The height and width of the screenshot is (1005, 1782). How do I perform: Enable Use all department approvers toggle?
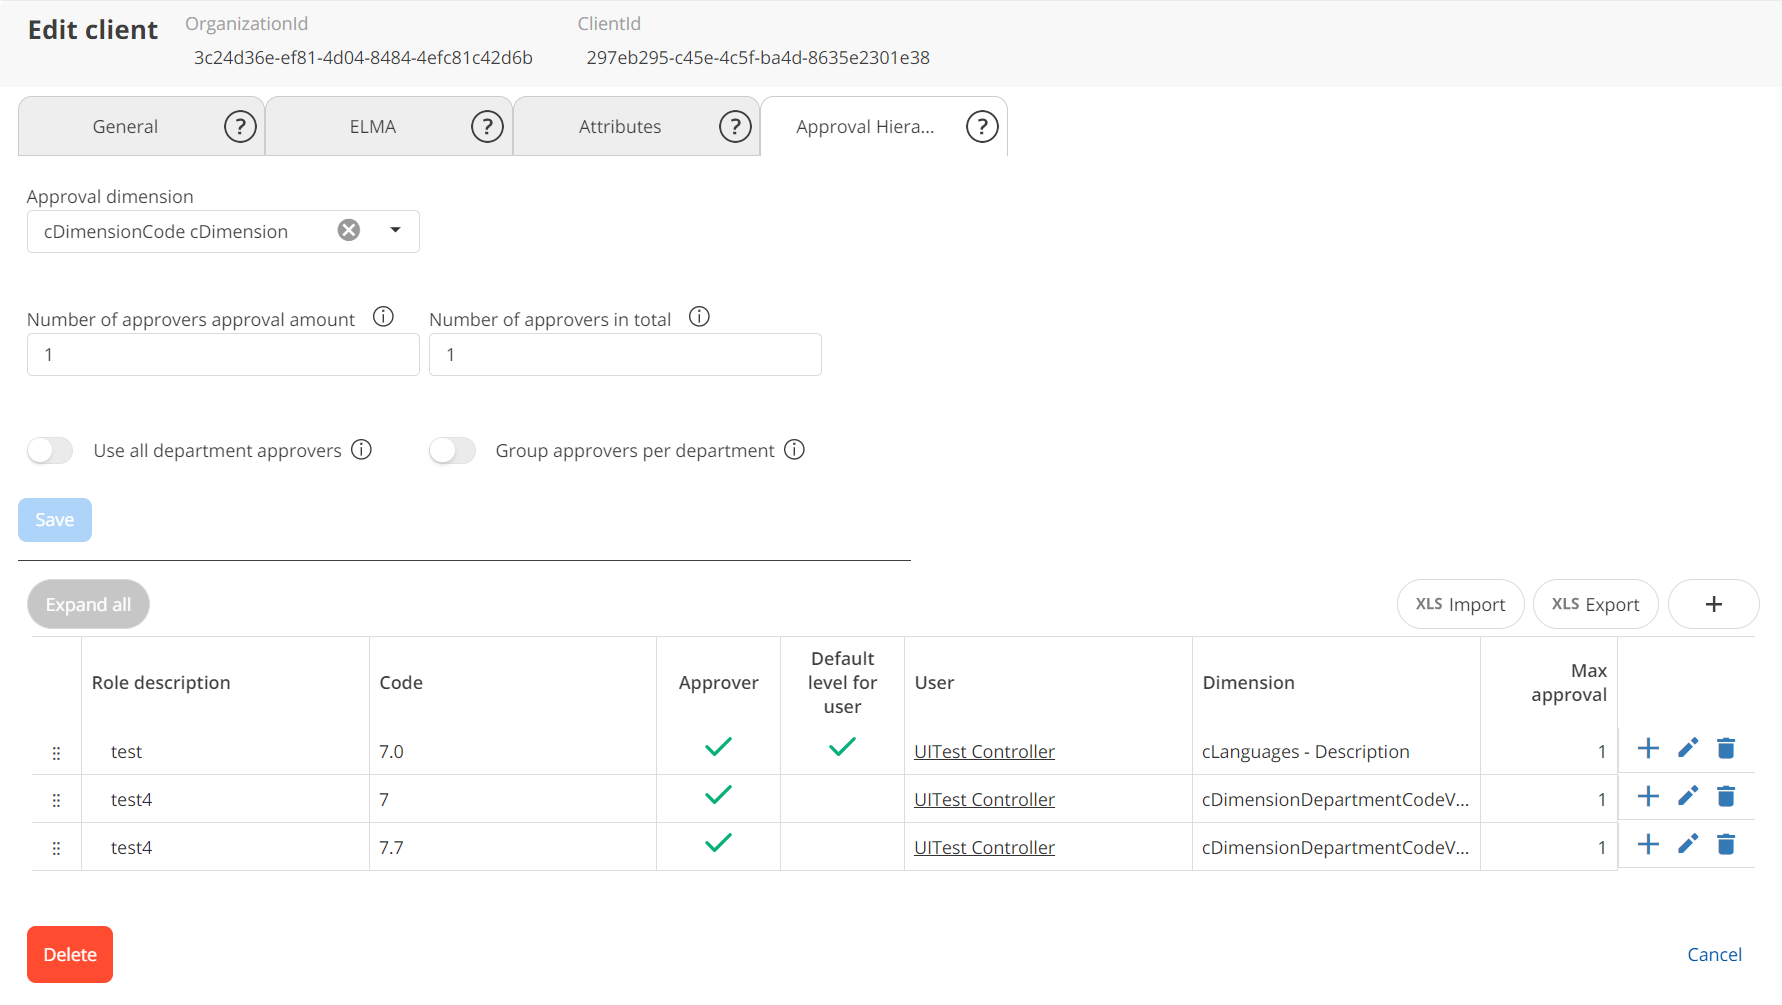coord(50,451)
